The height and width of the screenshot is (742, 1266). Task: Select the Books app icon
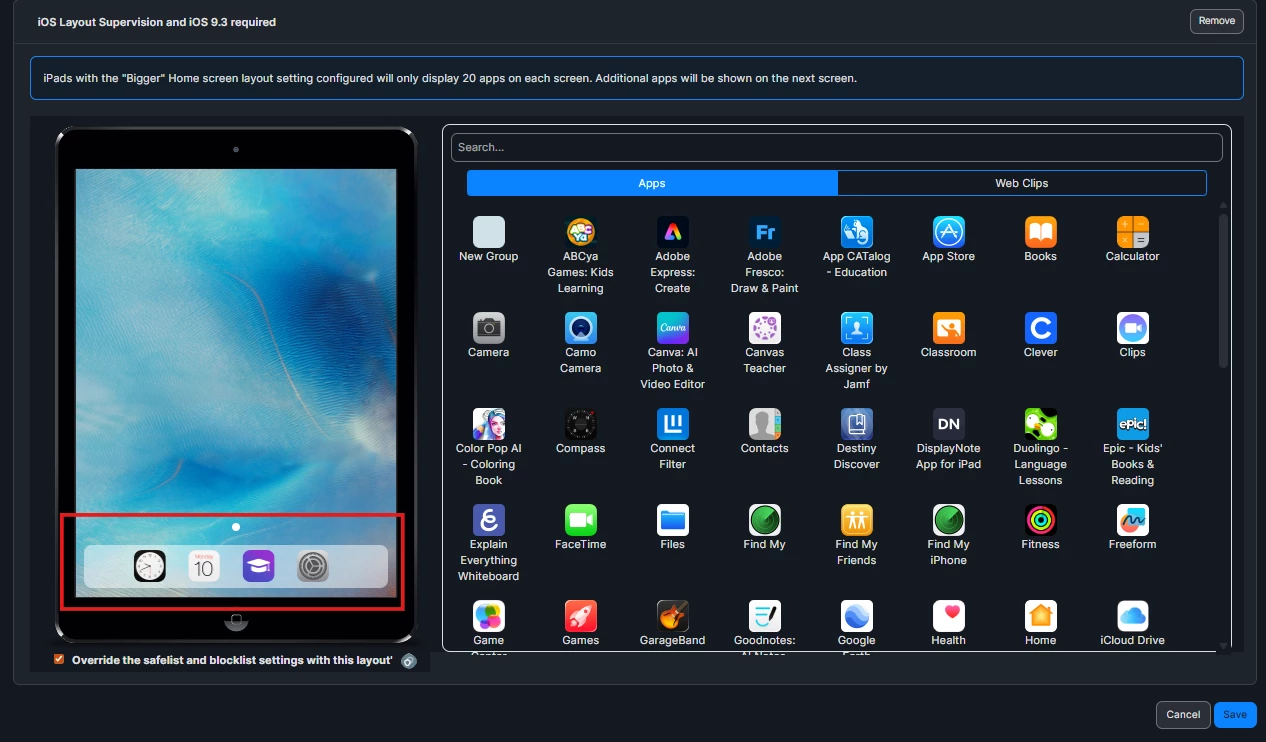click(x=1040, y=232)
